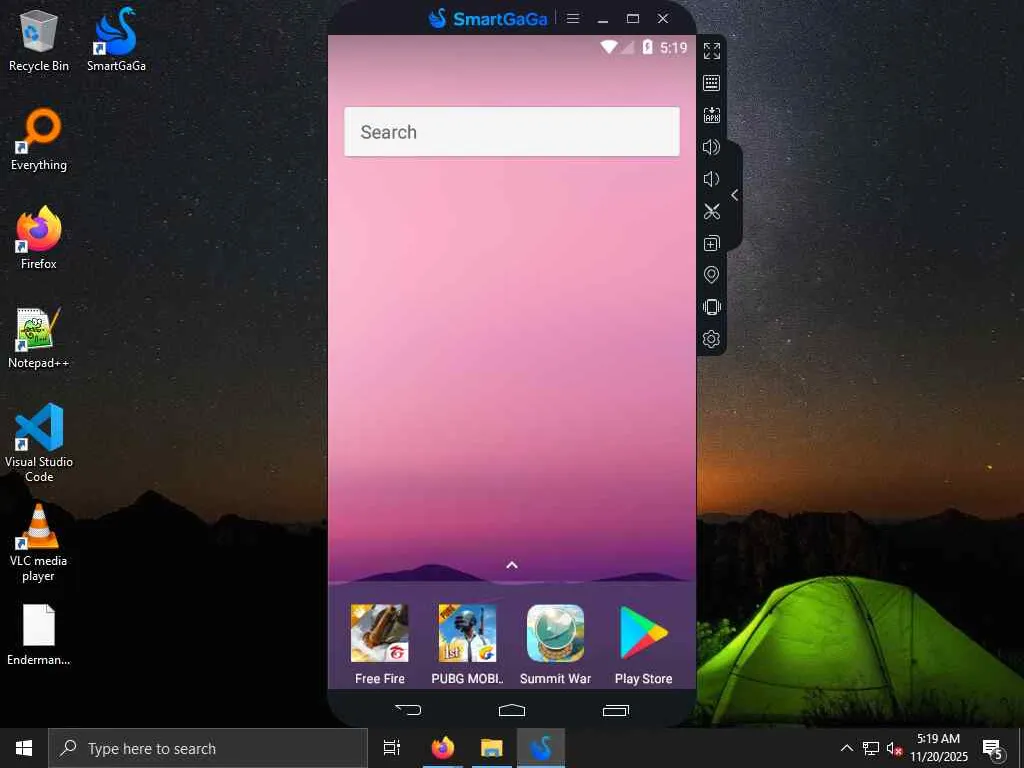Open the Windows Start menu

tap(24, 748)
